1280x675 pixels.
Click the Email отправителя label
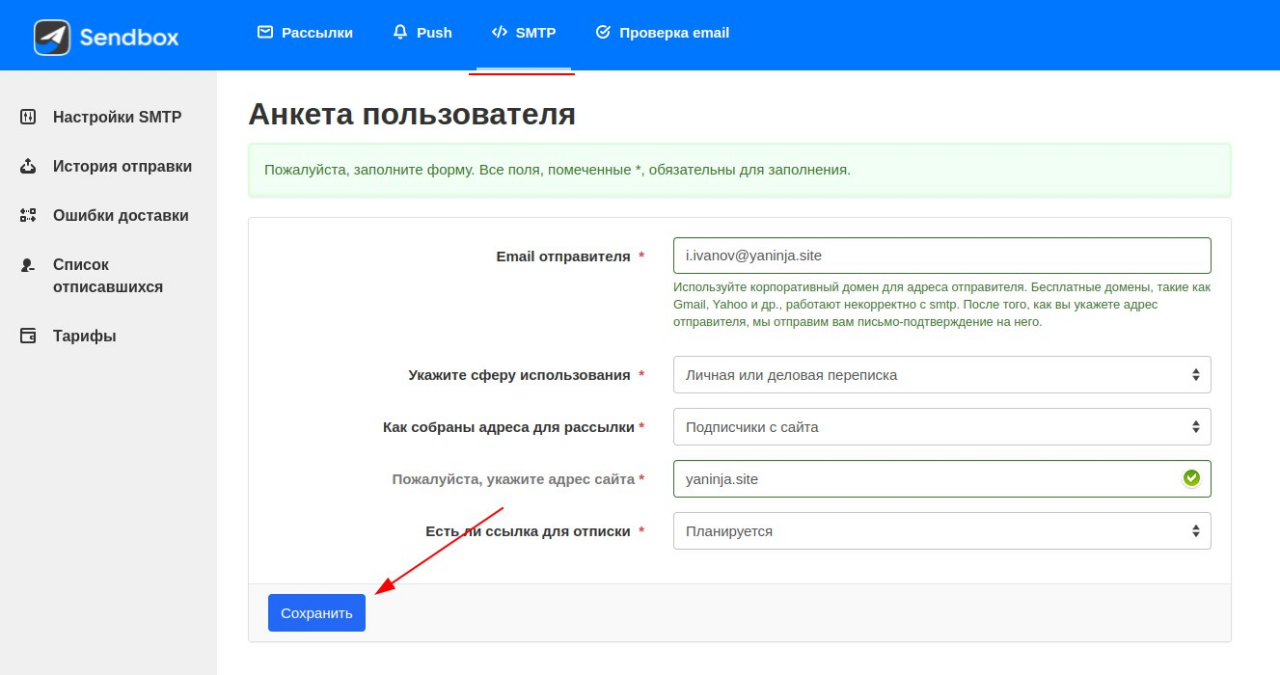click(563, 256)
